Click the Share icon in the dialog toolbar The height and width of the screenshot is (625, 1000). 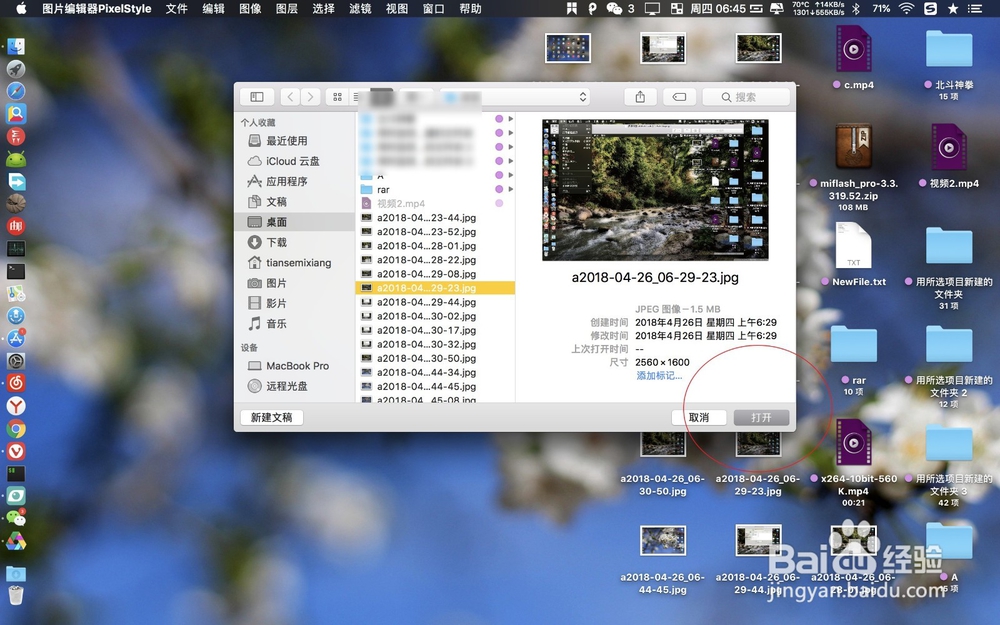639,97
